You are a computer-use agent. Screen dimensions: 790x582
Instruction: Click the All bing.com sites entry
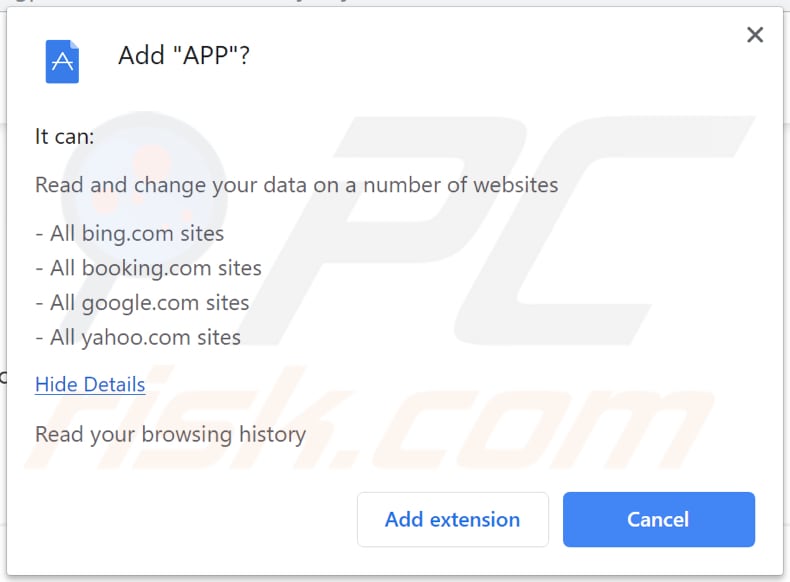tap(129, 234)
